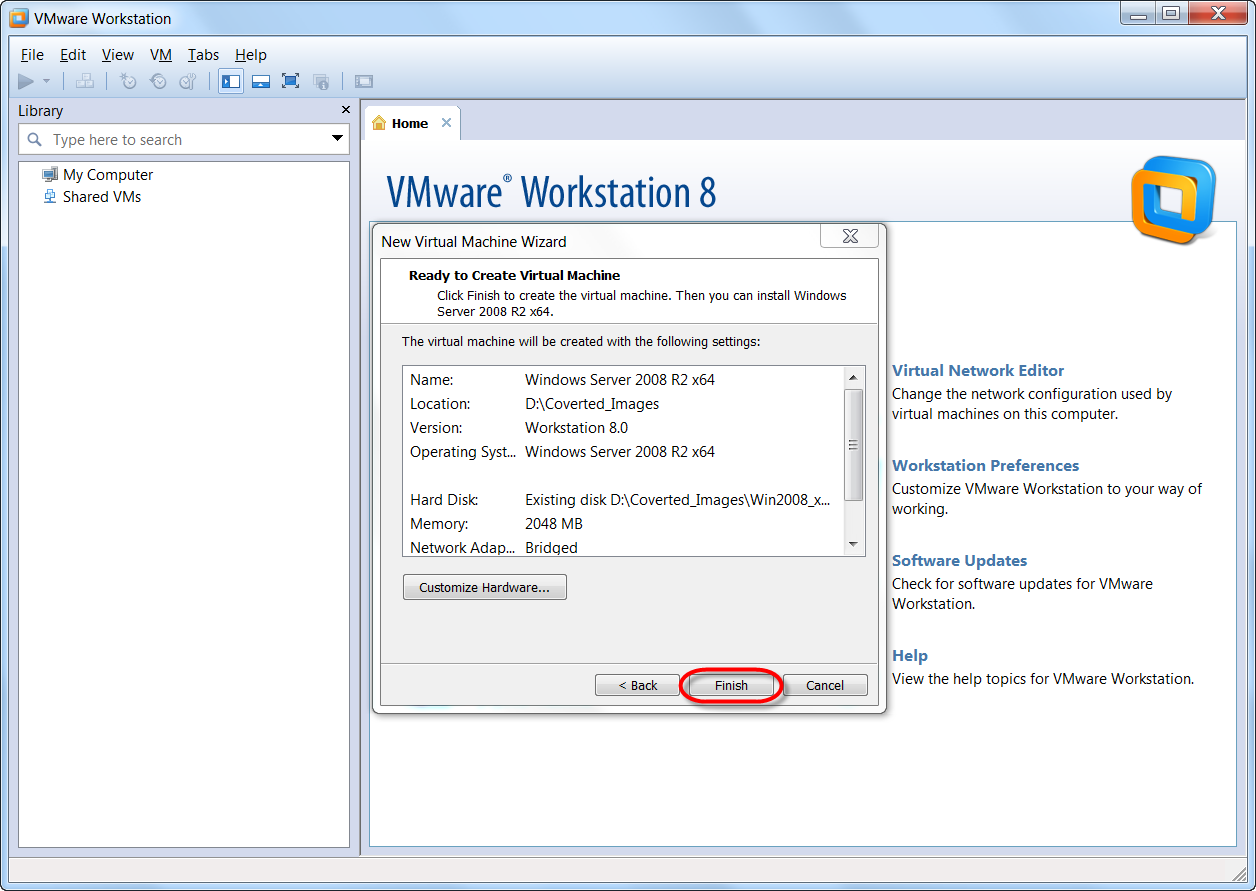The width and height of the screenshot is (1256, 891).
Task: Toggle the Show Library sidebar icon
Action: [x=231, y=81]
